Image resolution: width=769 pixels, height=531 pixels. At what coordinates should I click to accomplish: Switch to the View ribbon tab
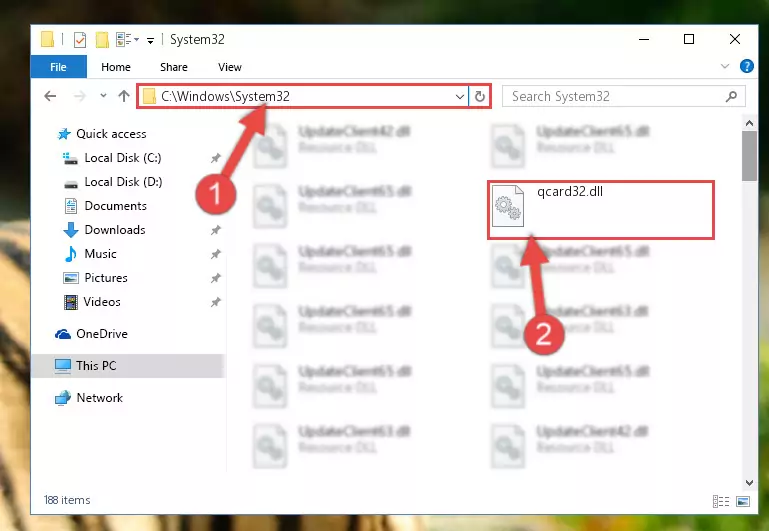230,67
